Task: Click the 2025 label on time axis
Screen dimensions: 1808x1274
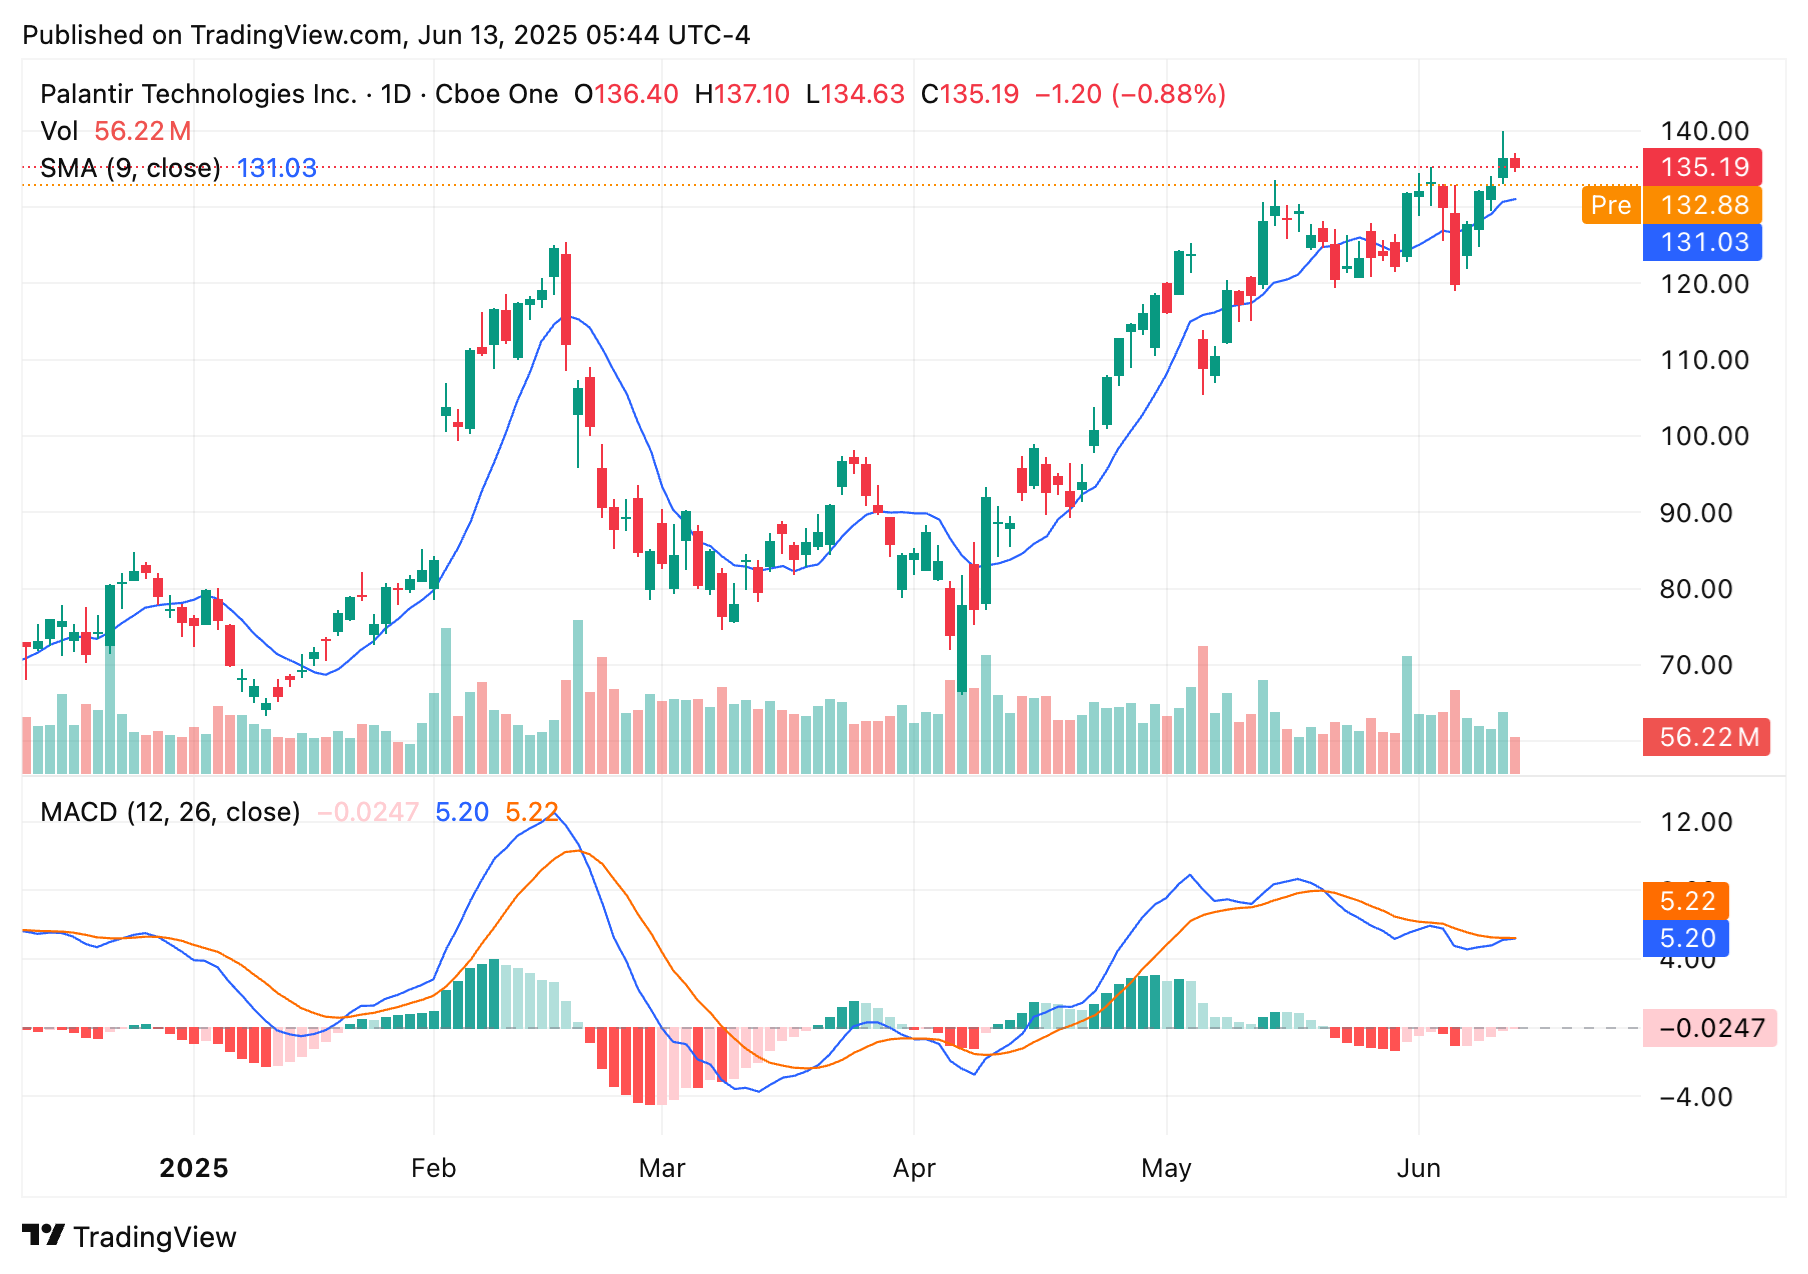Action: (x=194, y=1168)
